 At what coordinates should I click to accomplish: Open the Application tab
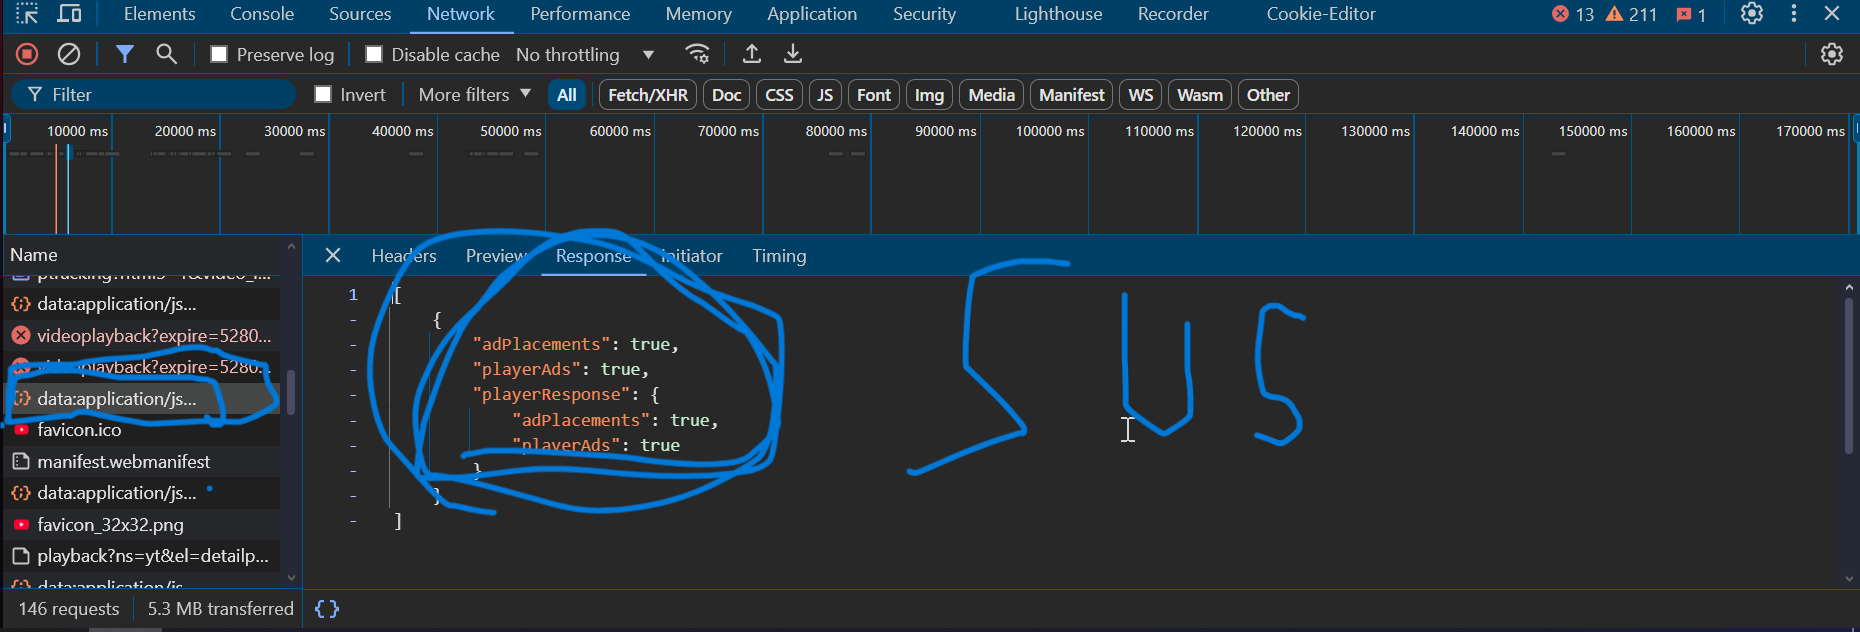coord(812,14)
